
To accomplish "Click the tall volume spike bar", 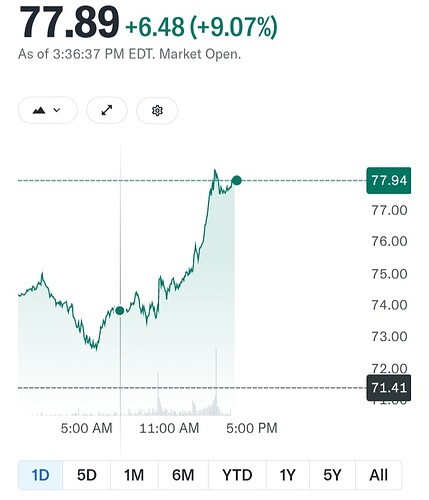I will click(216, 382).
